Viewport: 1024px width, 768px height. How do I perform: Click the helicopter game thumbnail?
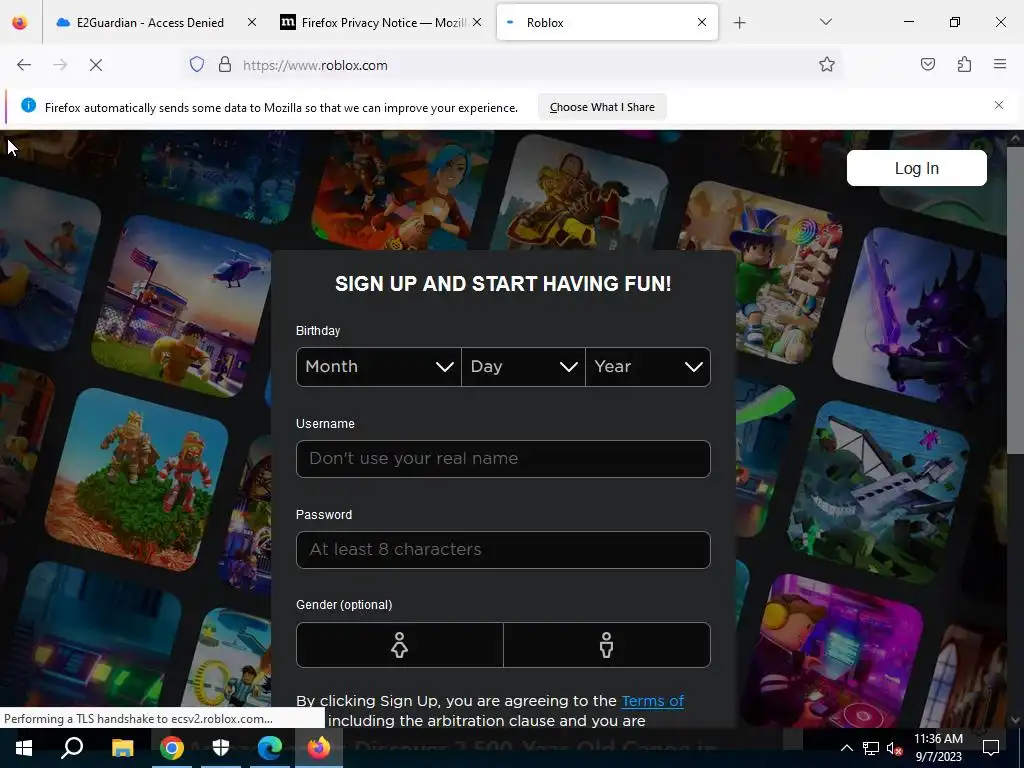184,307
